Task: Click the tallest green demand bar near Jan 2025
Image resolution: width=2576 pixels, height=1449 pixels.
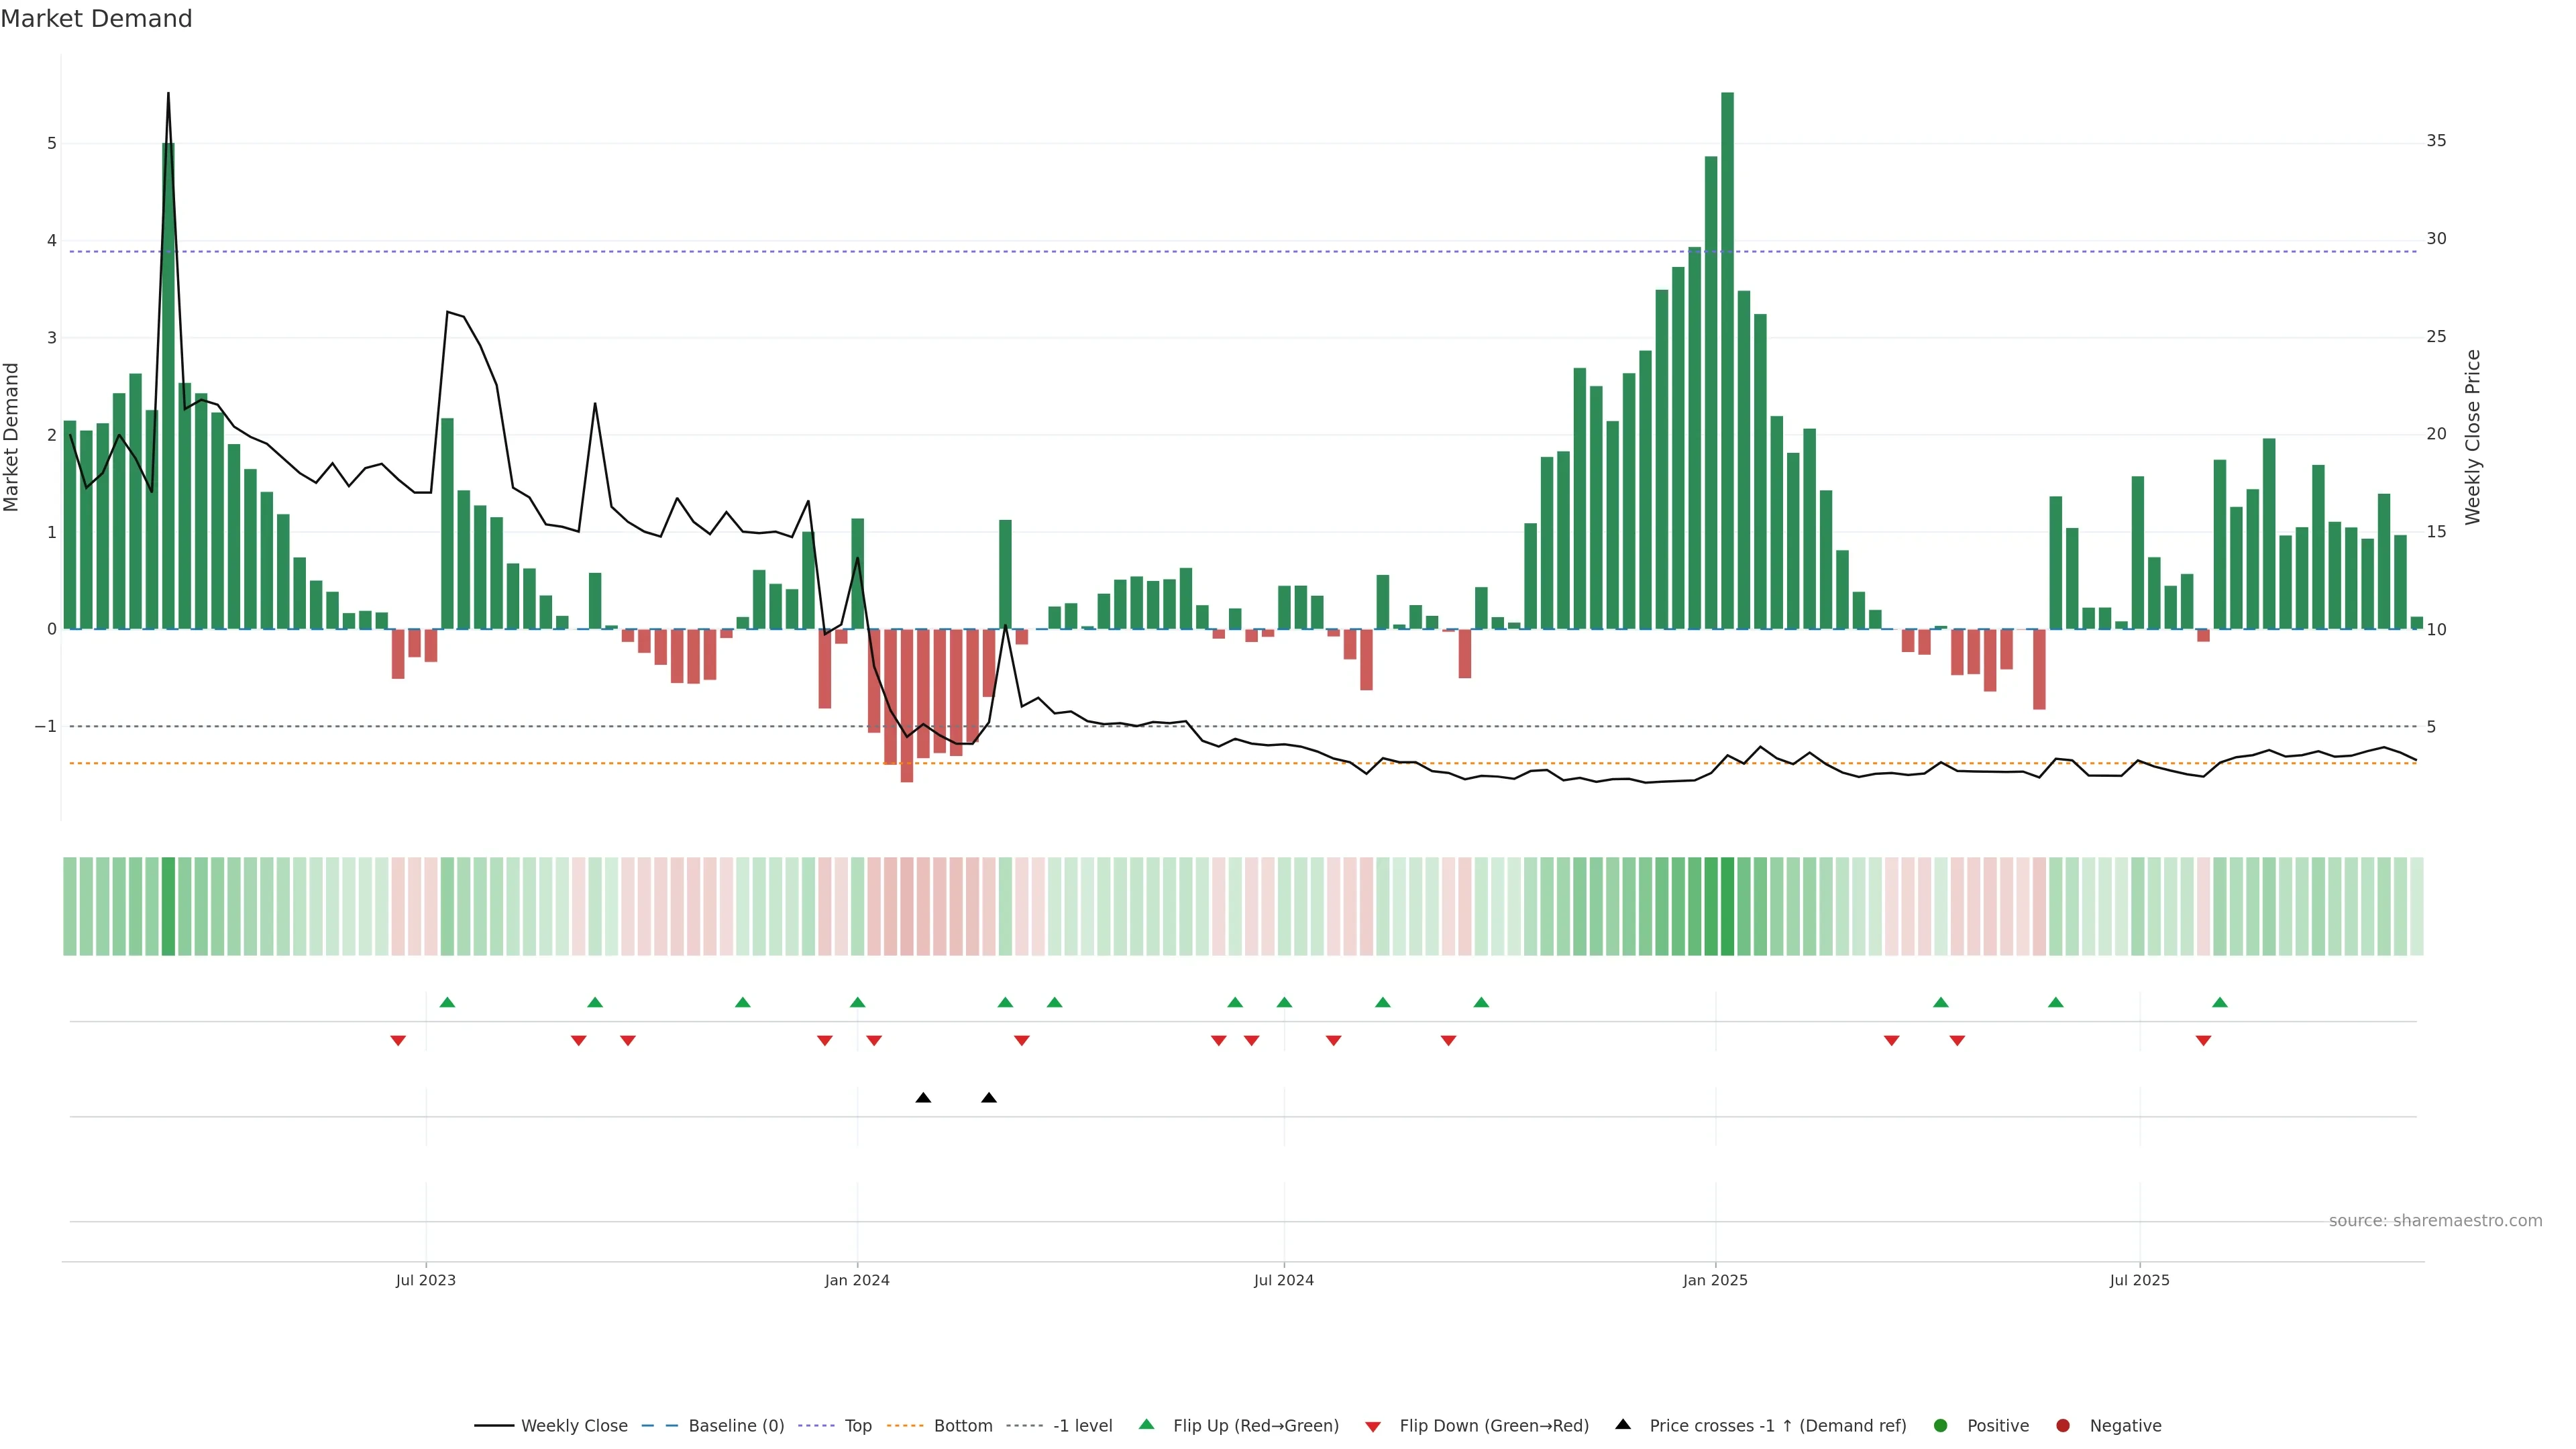Action: [1727, 360]
